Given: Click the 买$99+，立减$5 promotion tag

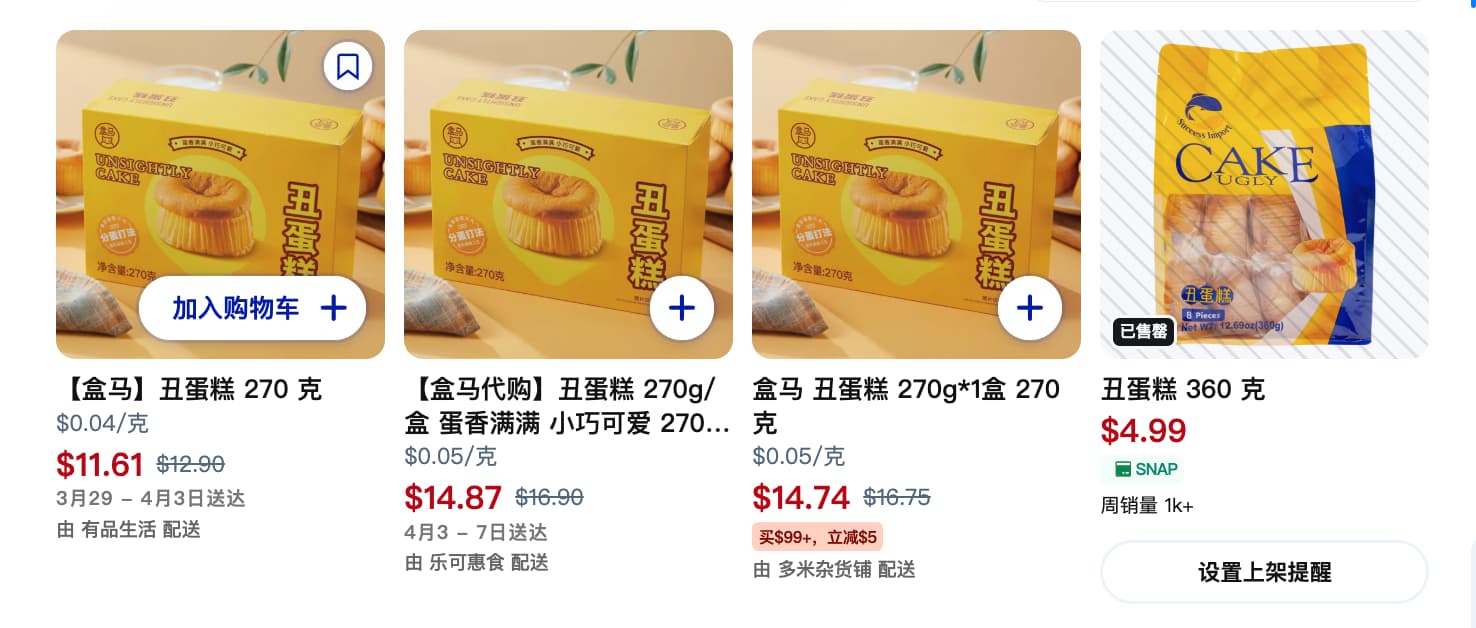Looking at the screenshot, I should tap(817, 537).
